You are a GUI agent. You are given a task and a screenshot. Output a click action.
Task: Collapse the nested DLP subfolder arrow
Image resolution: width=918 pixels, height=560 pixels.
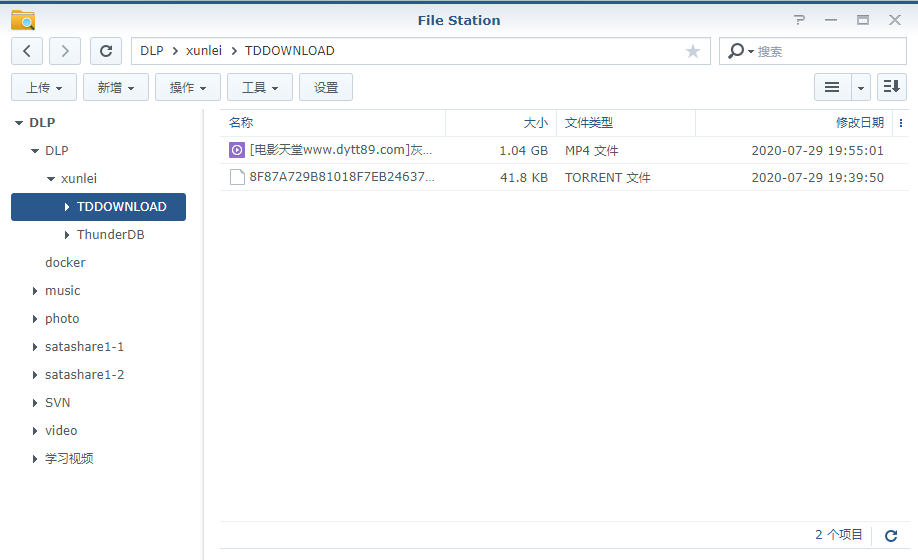point(35,151)
